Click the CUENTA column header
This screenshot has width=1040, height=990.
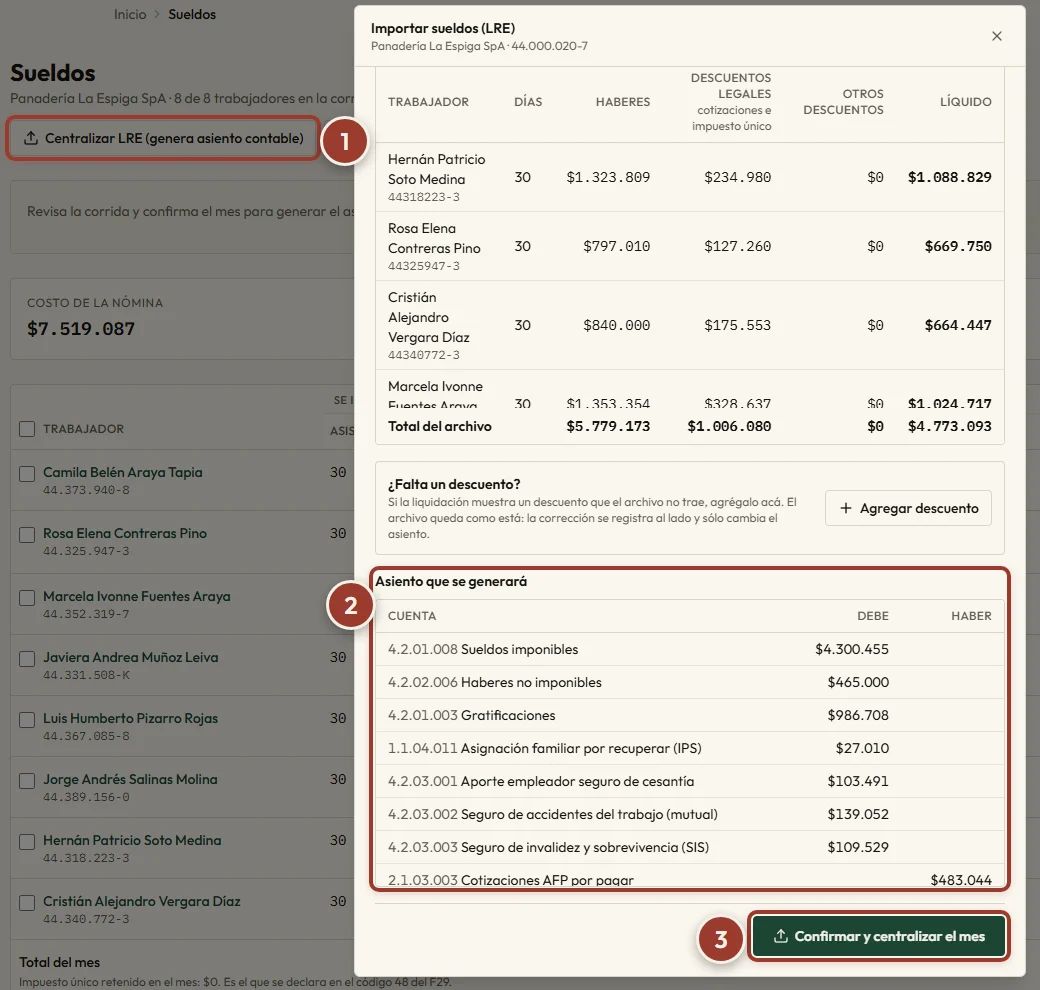pyautogui.click(x=412, y=616)
